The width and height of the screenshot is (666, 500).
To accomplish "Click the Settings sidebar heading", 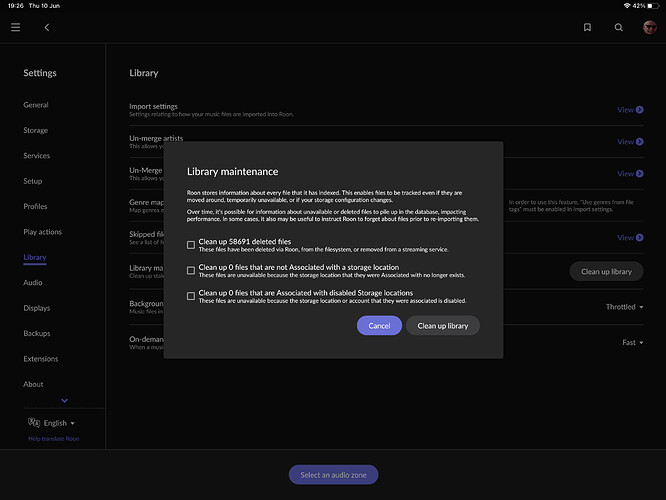I will [x=40, y=73].
